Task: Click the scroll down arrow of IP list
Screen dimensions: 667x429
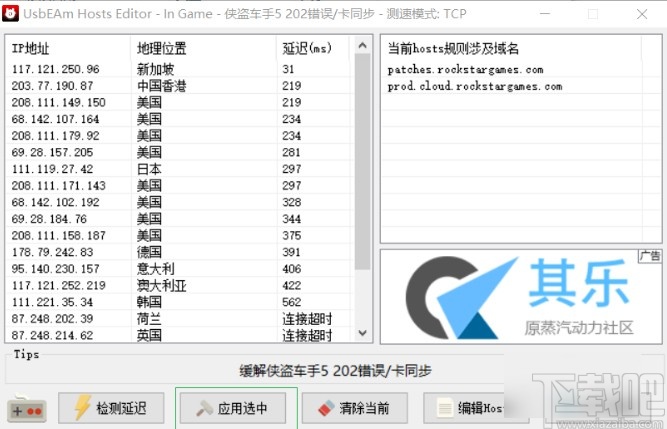Action: pyautogui.click(x=362, y=332)
